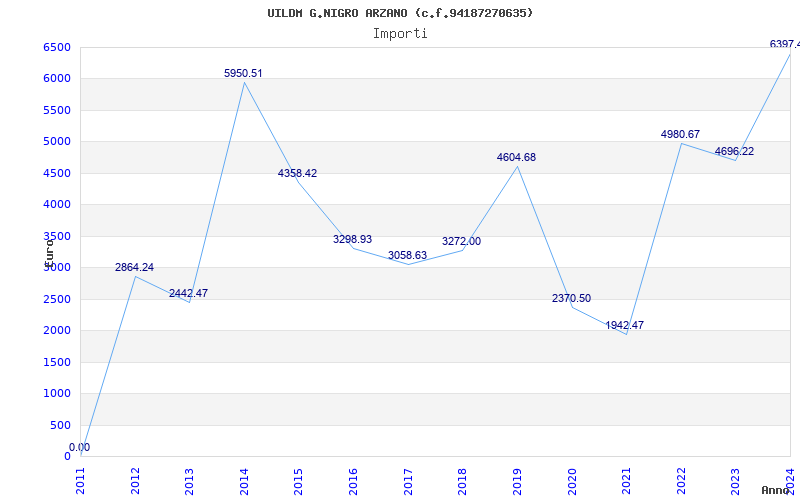Select the data label 1942.47

click(624, 326)
